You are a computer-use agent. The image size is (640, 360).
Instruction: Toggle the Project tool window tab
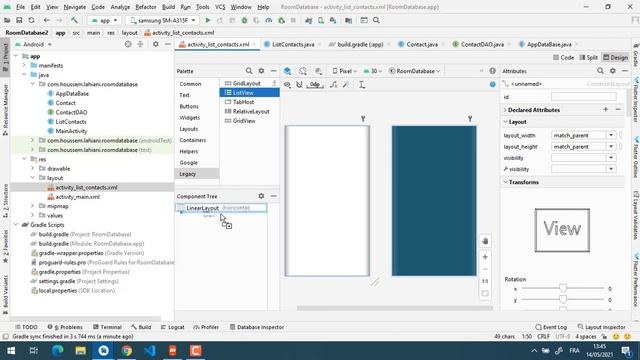[x=5, y=57]
